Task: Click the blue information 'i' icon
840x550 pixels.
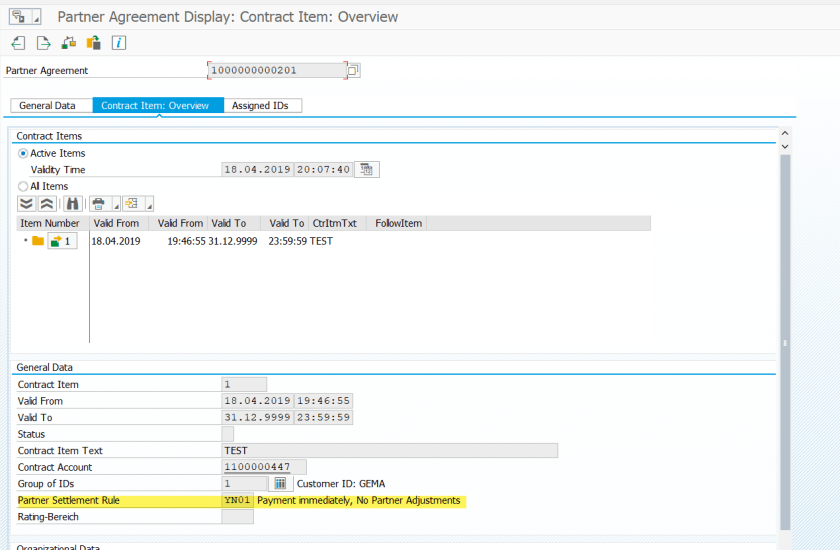Action: [119, 43]
